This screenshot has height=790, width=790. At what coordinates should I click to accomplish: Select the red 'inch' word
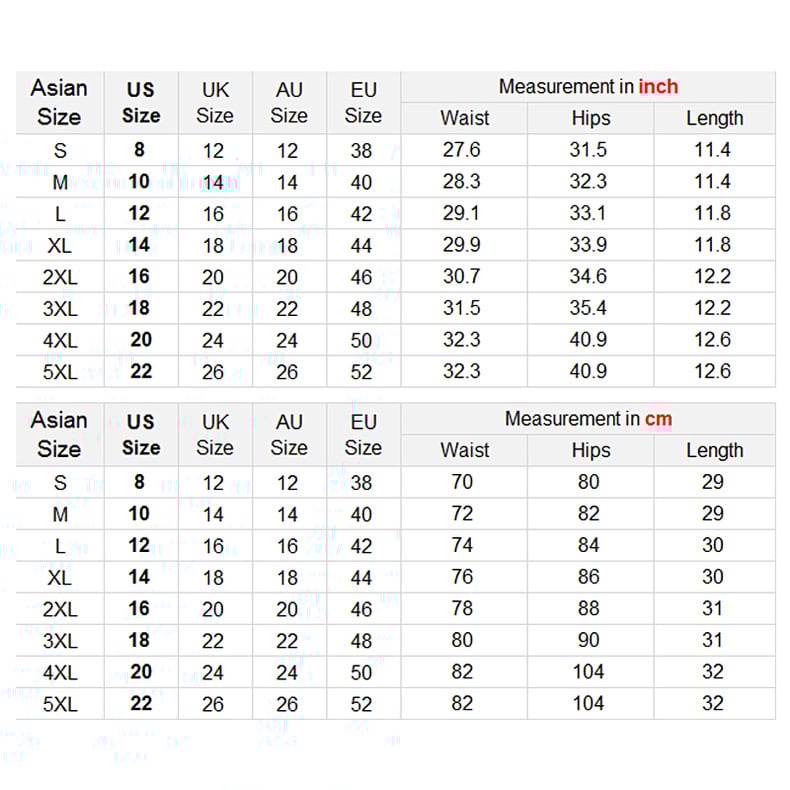click(658, 87)
